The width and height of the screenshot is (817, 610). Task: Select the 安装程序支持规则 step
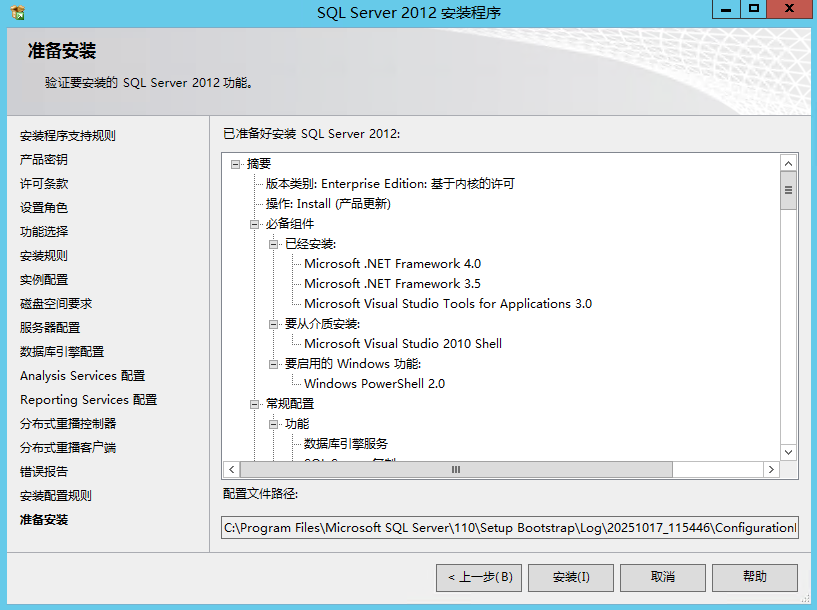[x=68, y=136]
